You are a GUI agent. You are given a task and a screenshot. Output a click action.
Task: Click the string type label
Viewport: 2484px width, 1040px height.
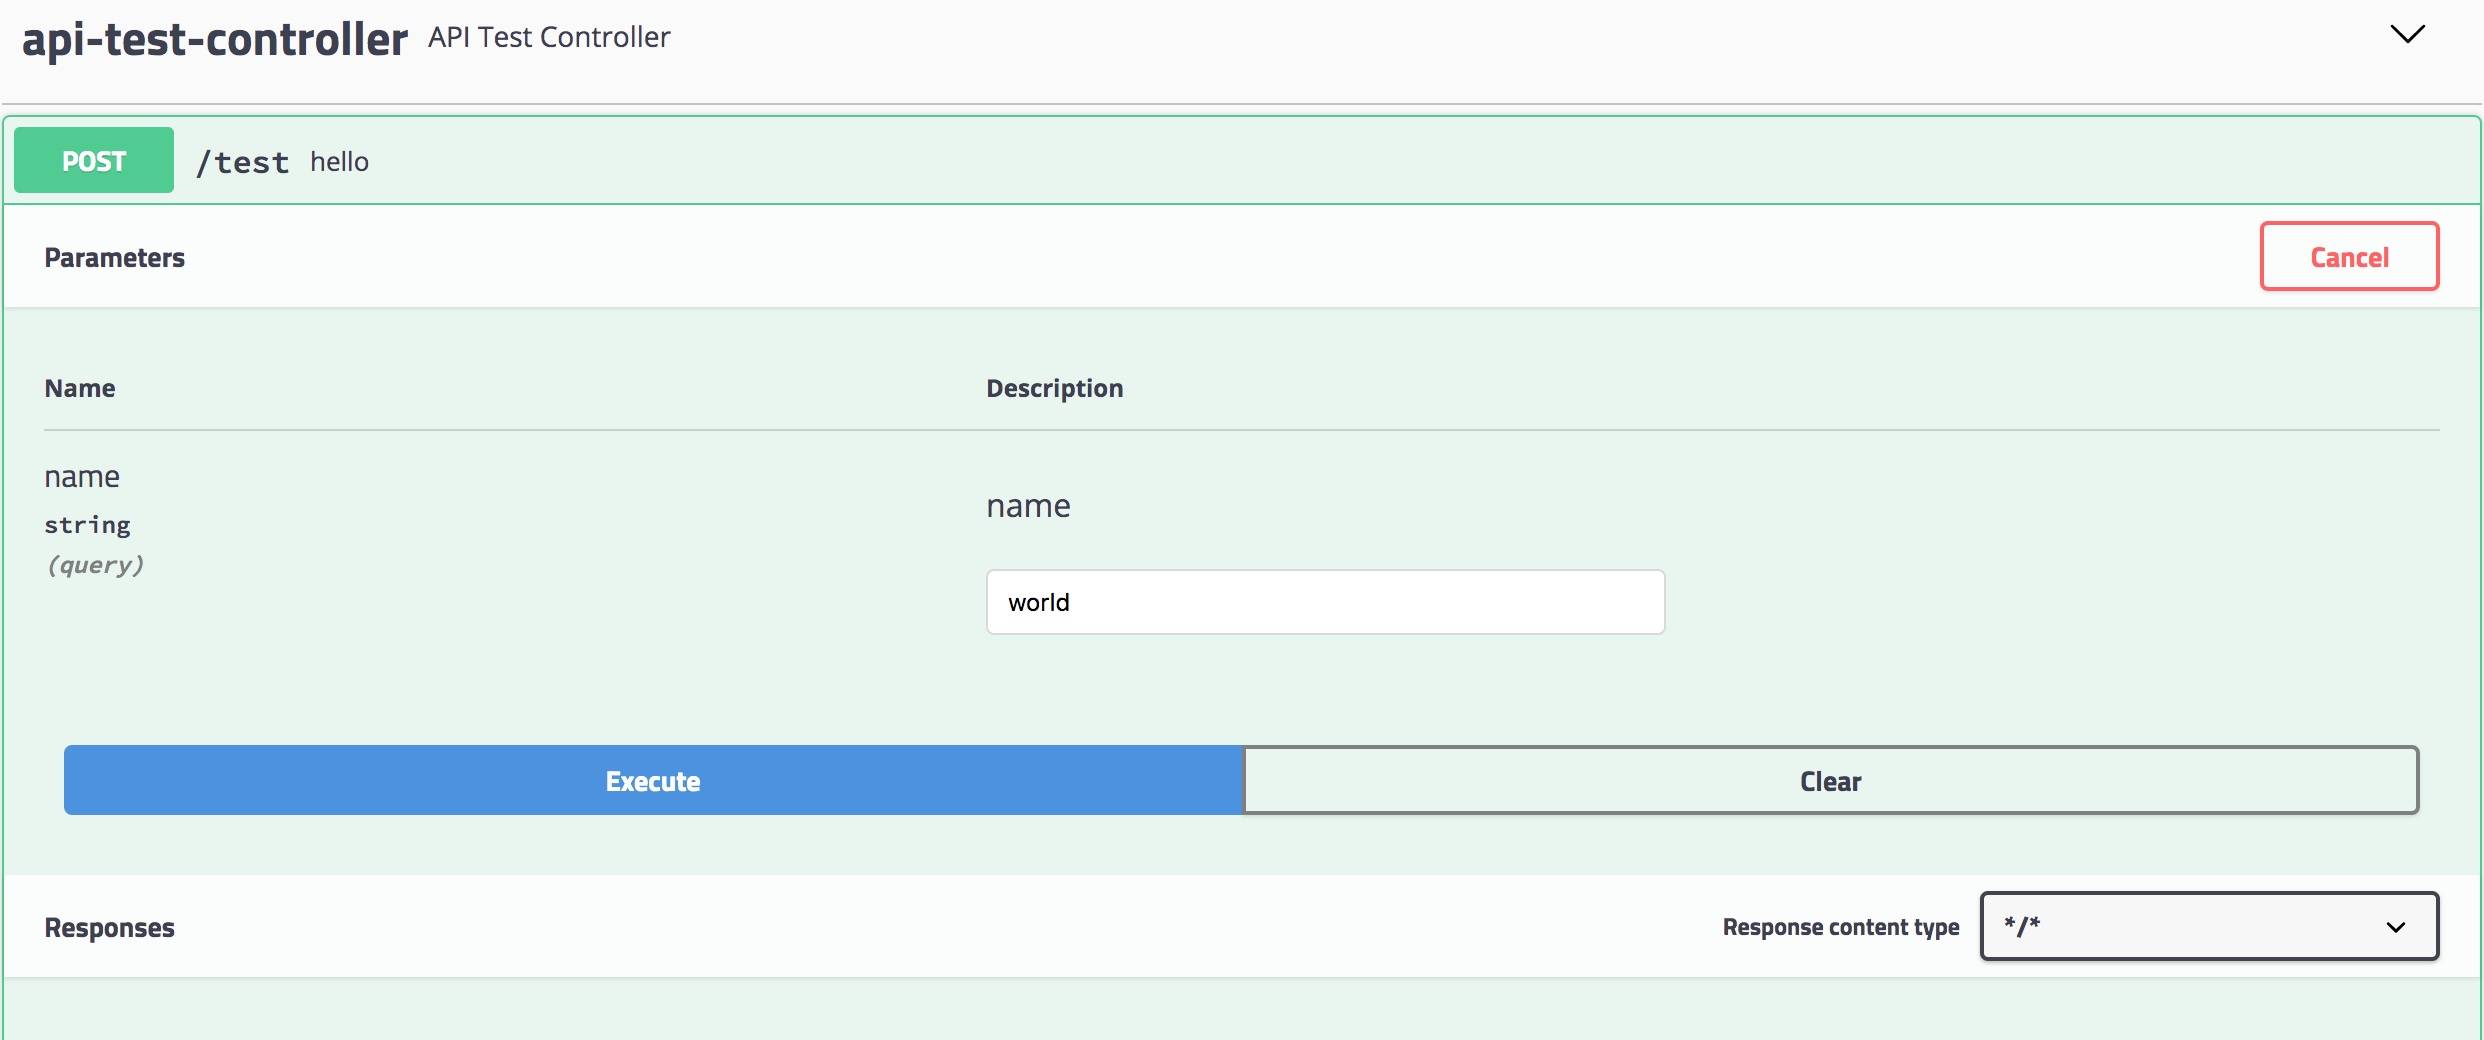tap(87, 525)
